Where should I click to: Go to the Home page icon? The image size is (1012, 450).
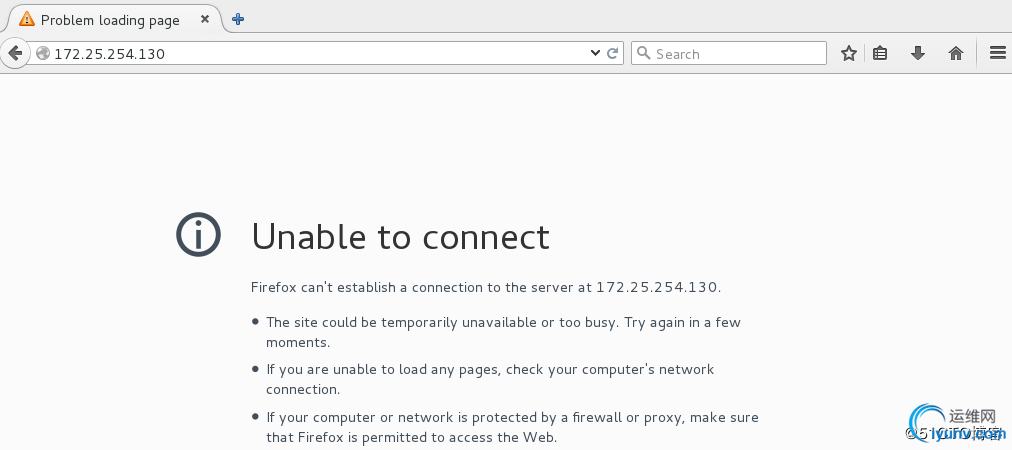956,54
